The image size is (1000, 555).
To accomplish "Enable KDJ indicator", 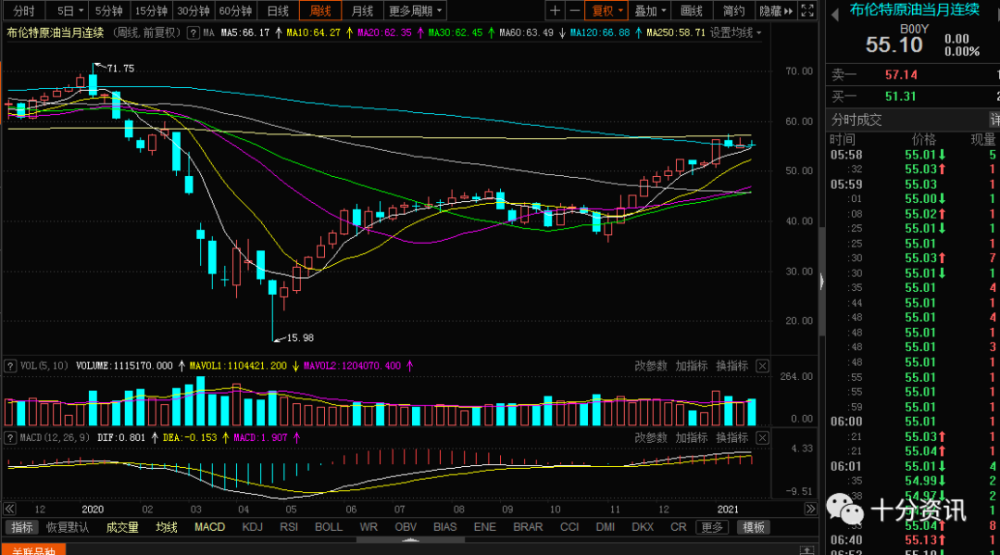I will tap(252, 528).
